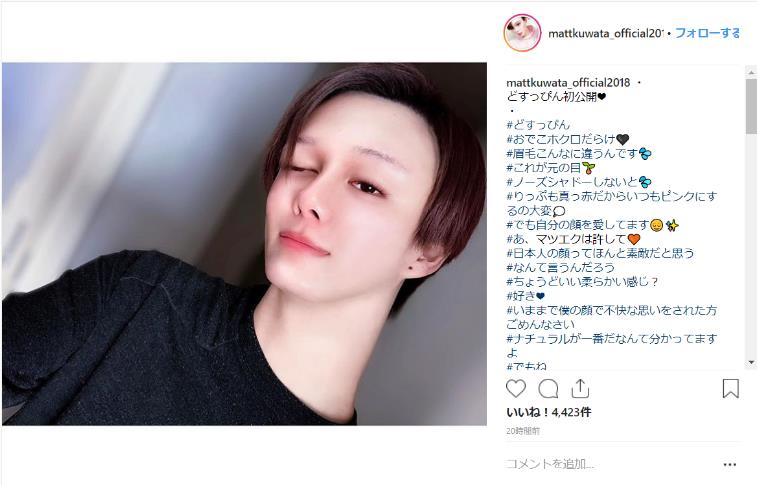Click the caption scrollbar thumb

(x=751, y=106)
